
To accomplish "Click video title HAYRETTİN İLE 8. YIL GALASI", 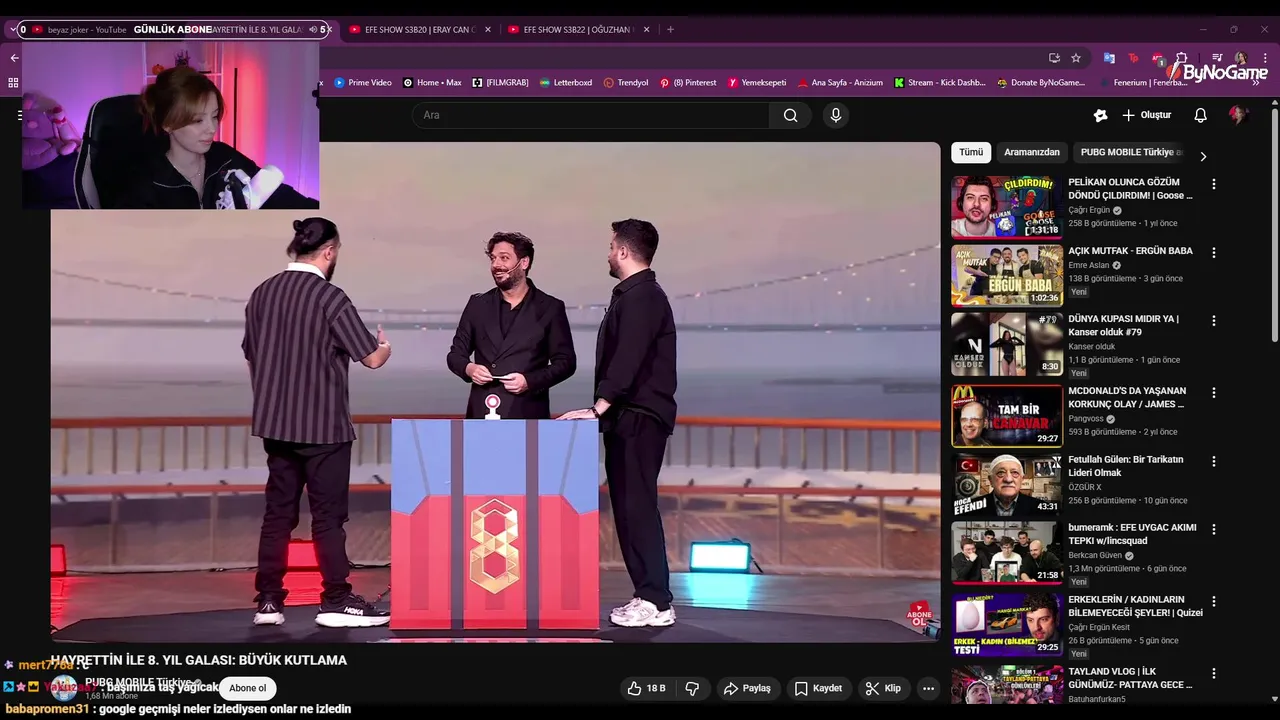I will (199, 660).
